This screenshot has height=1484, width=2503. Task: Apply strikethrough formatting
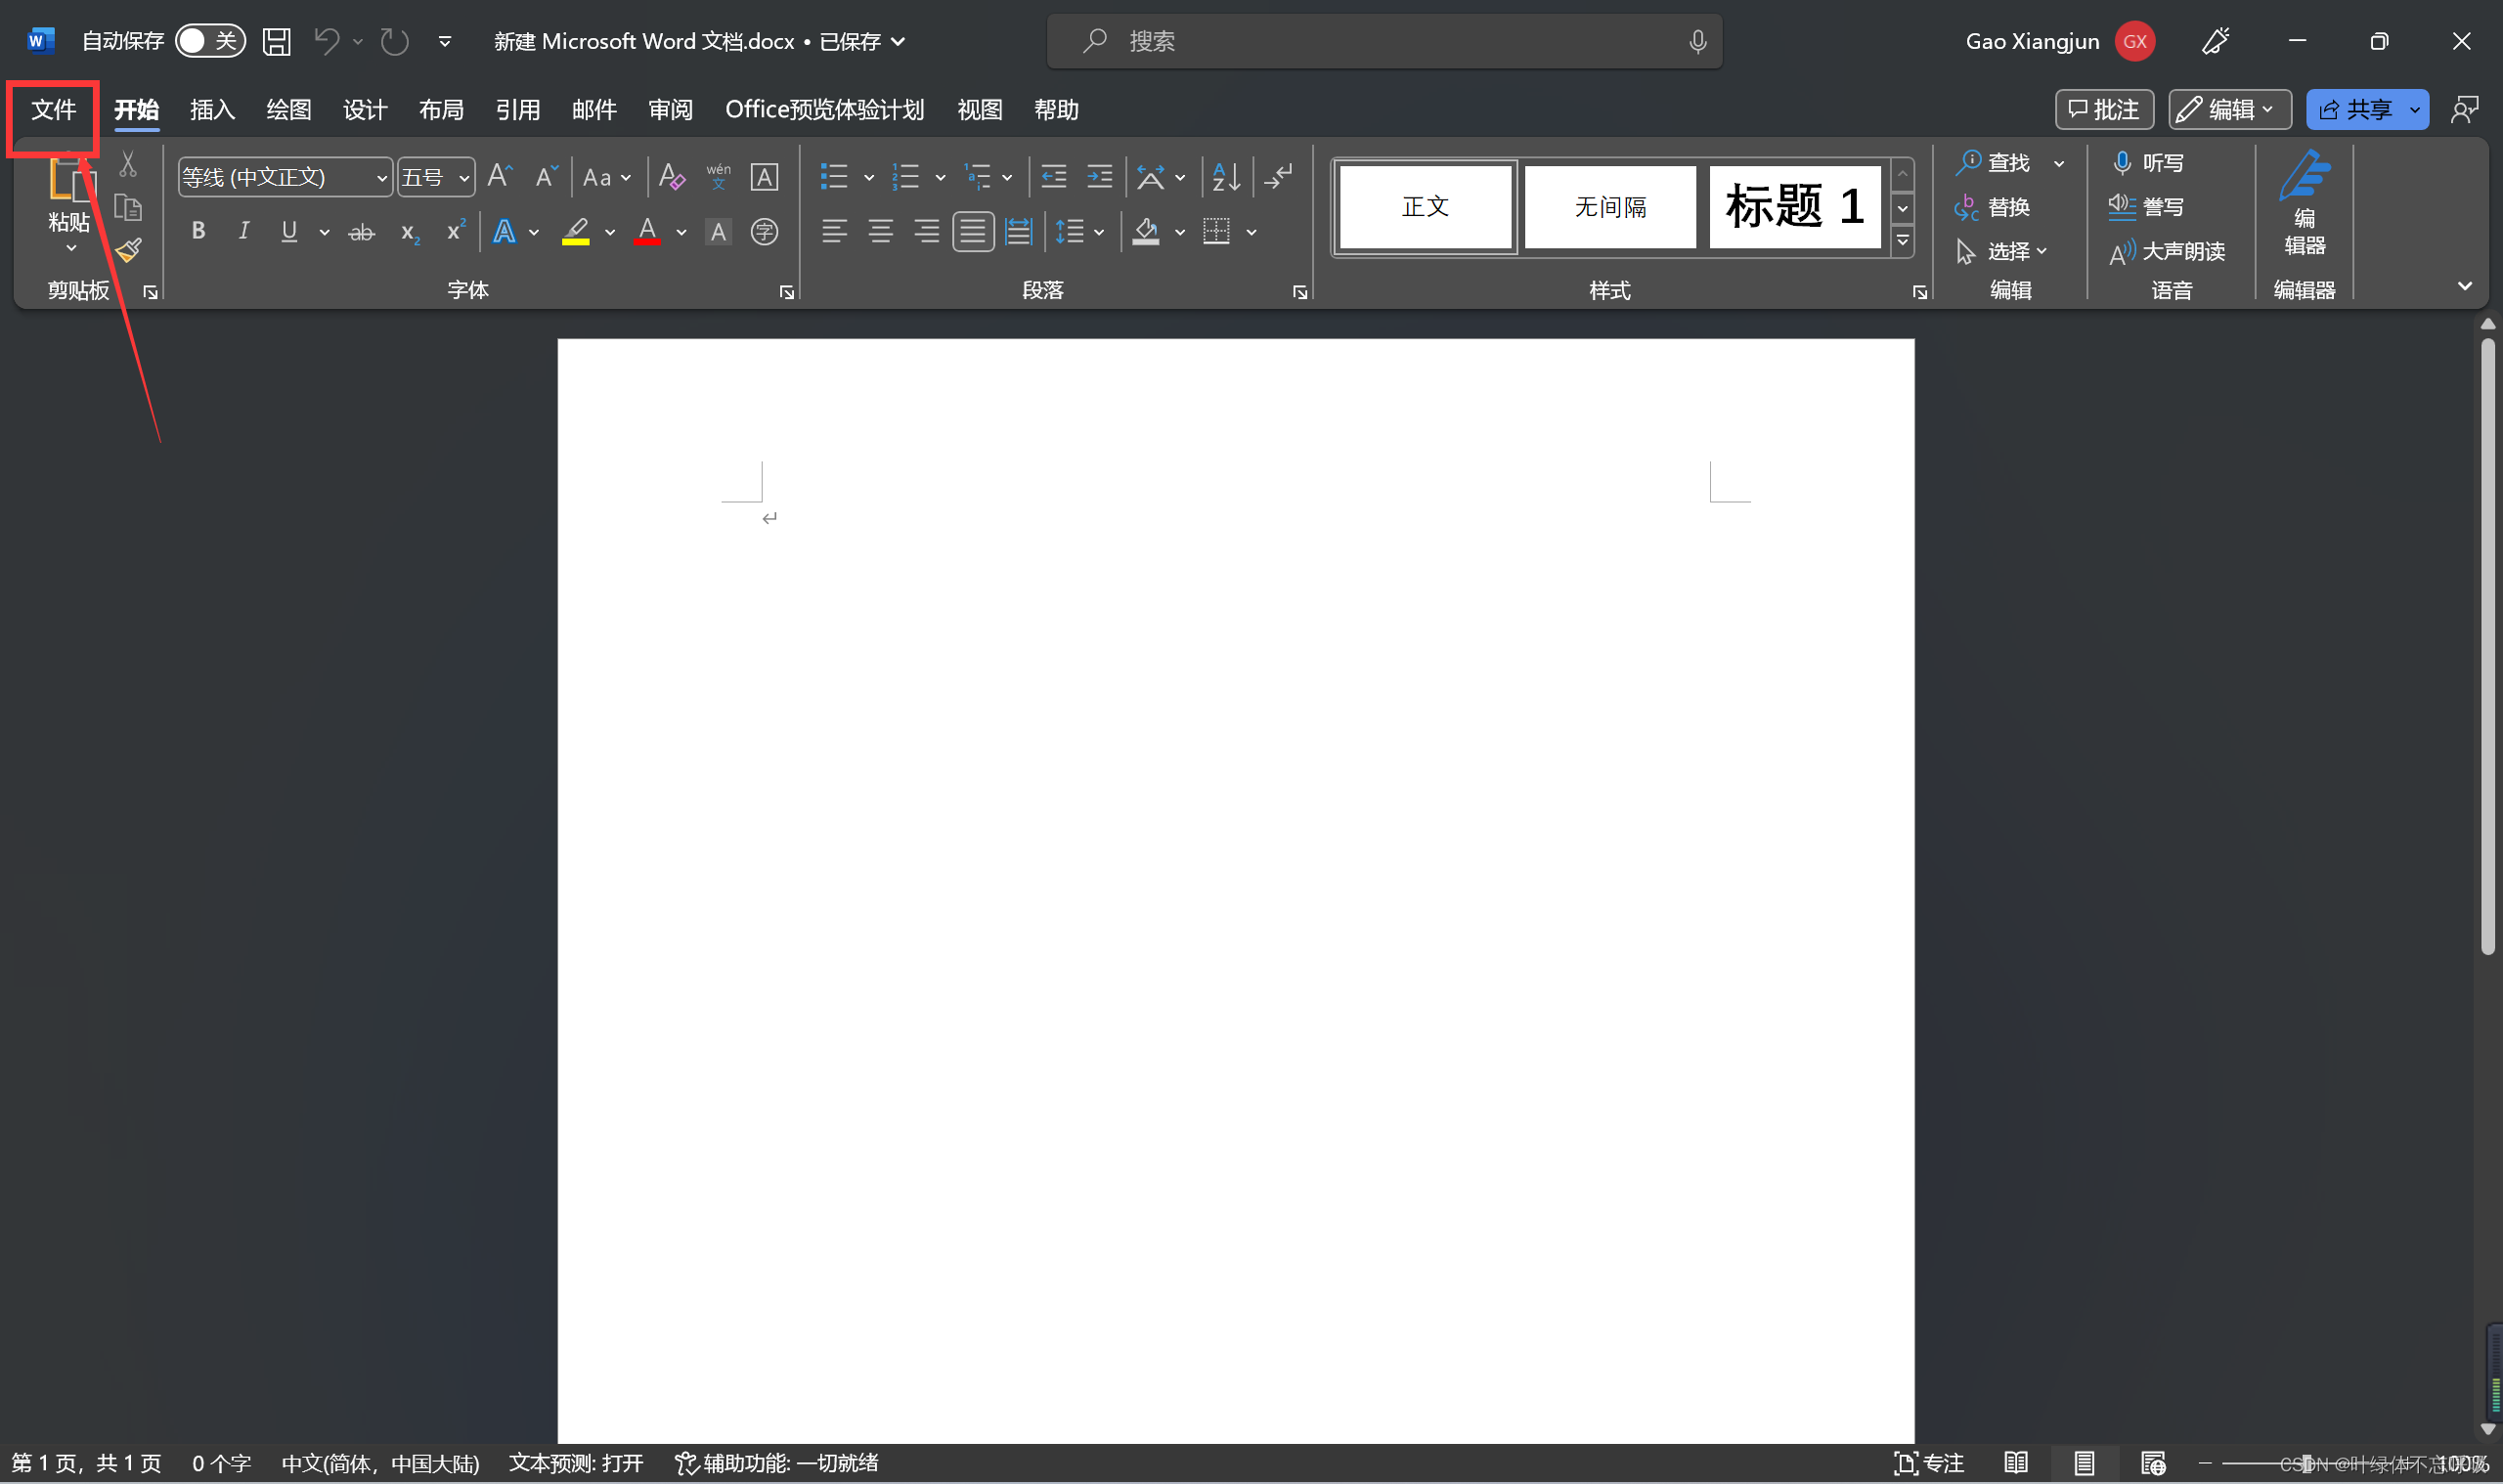[361, 233]
